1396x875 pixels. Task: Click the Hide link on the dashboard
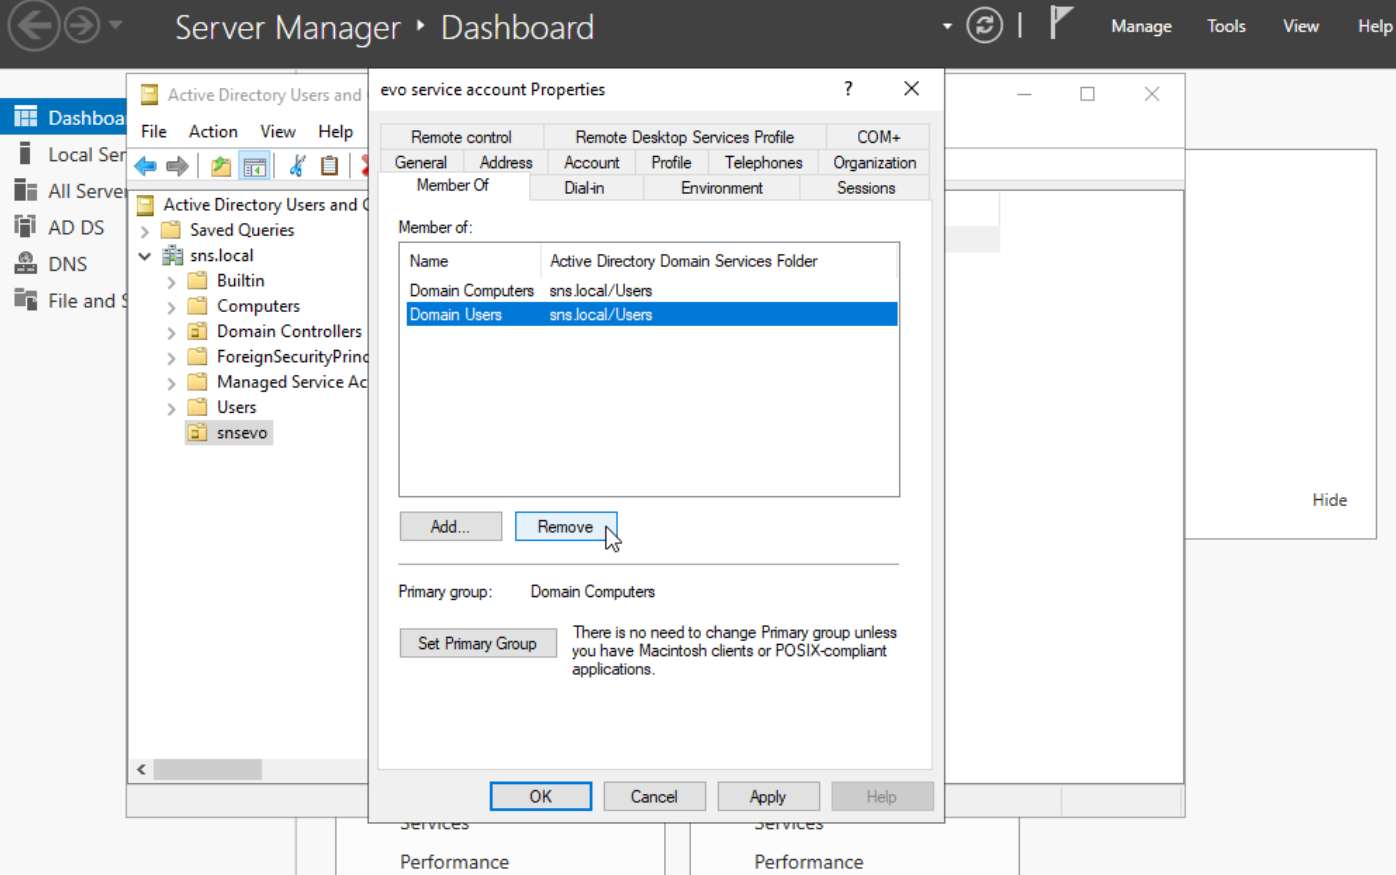[x=1329, y=500]
